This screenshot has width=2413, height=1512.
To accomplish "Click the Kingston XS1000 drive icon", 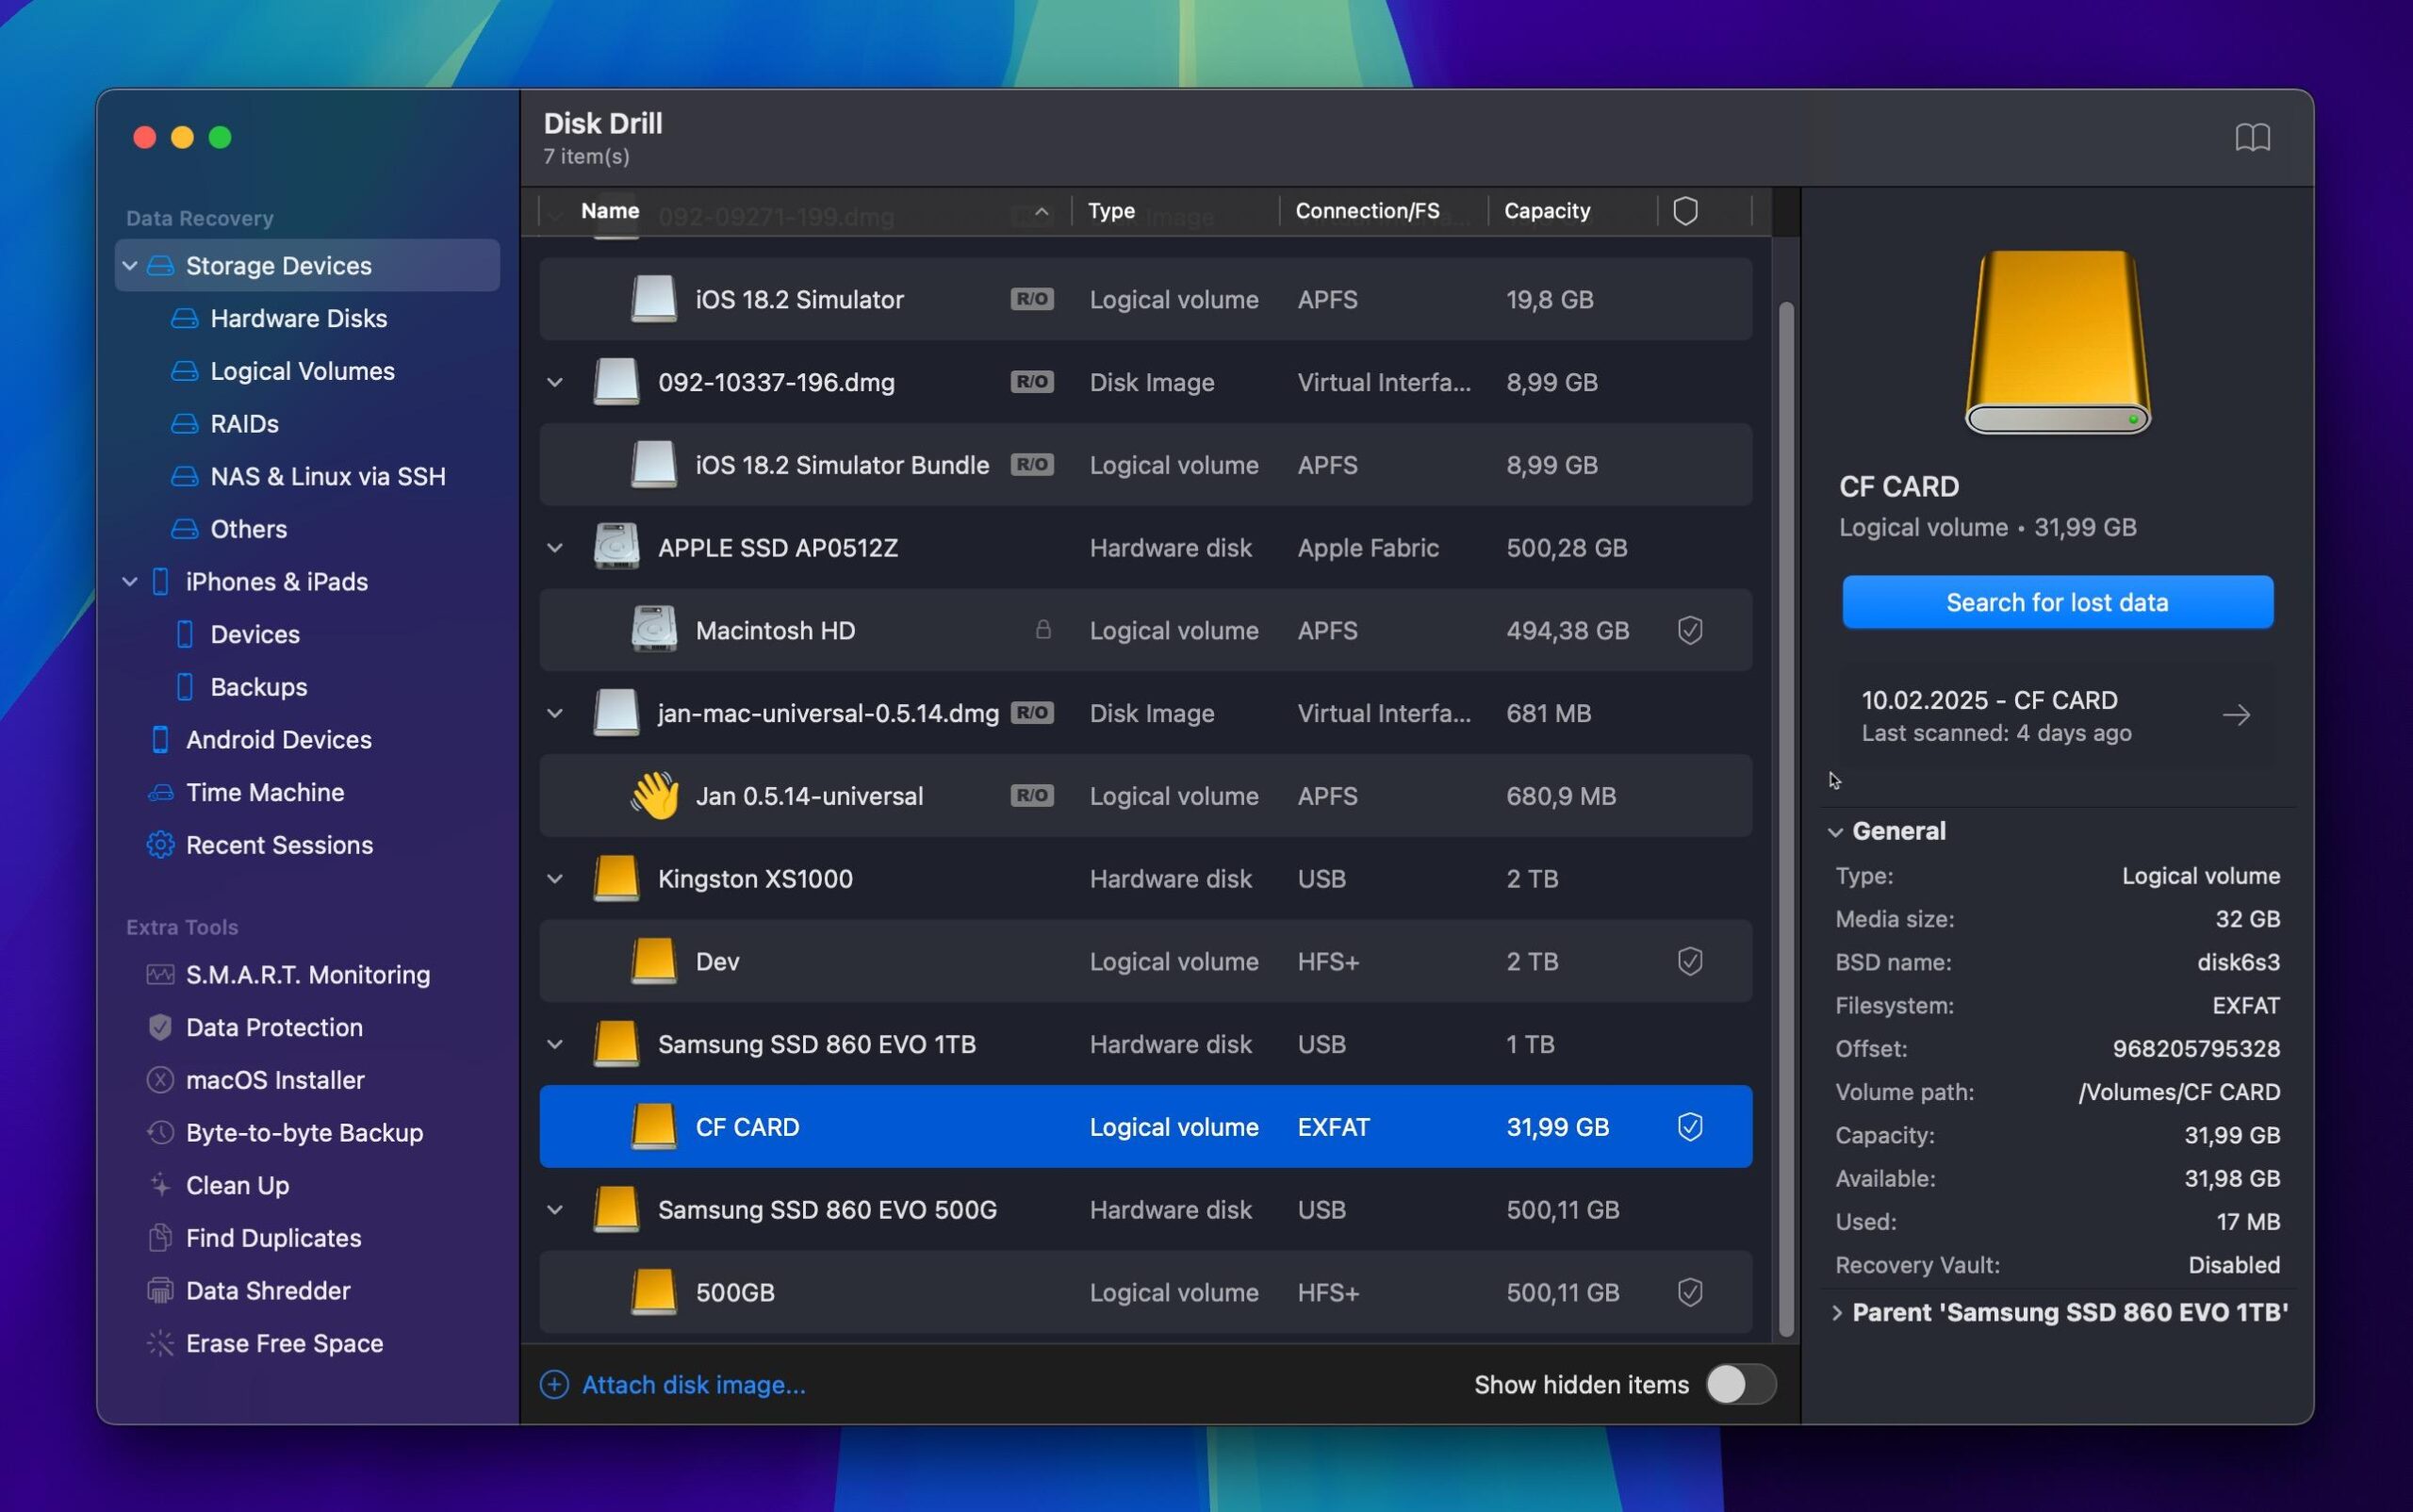I will coord(616,879).
